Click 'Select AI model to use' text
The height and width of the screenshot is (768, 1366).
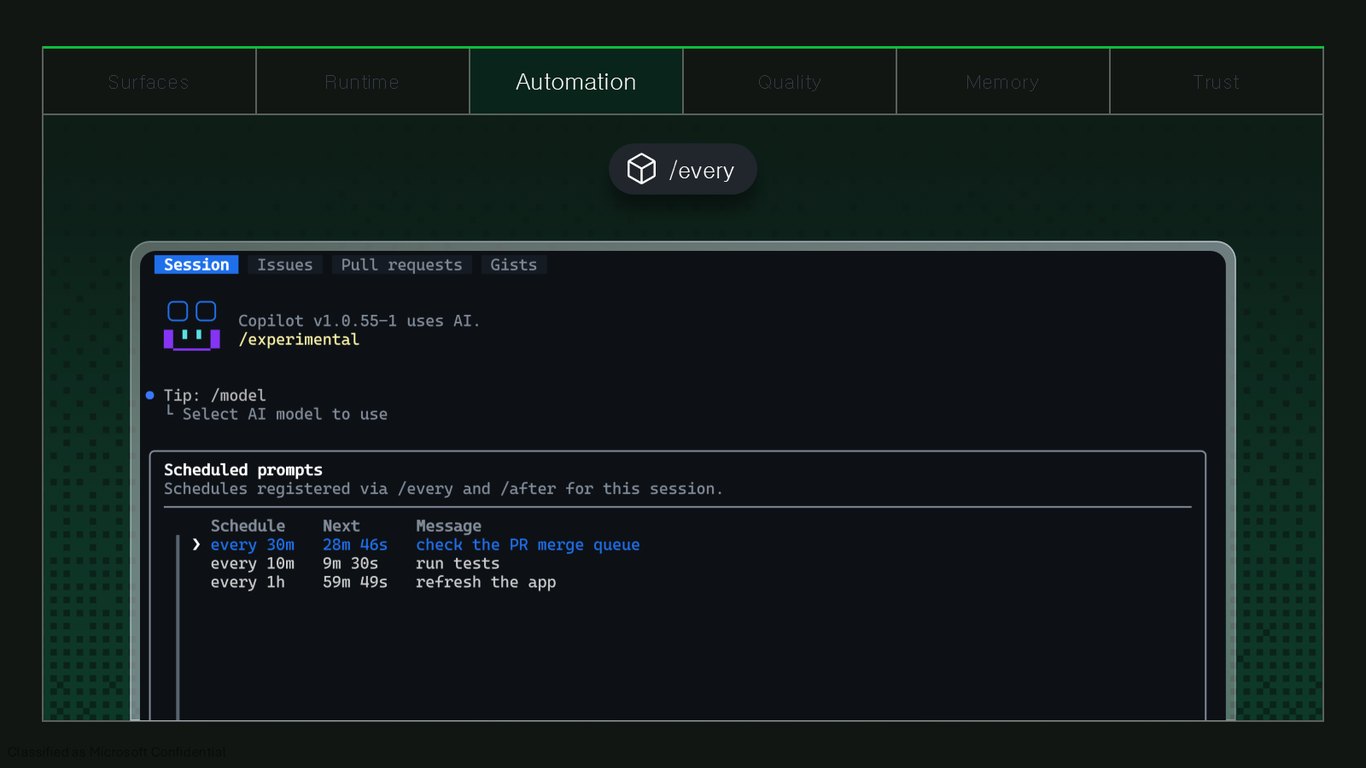point(285,414)
